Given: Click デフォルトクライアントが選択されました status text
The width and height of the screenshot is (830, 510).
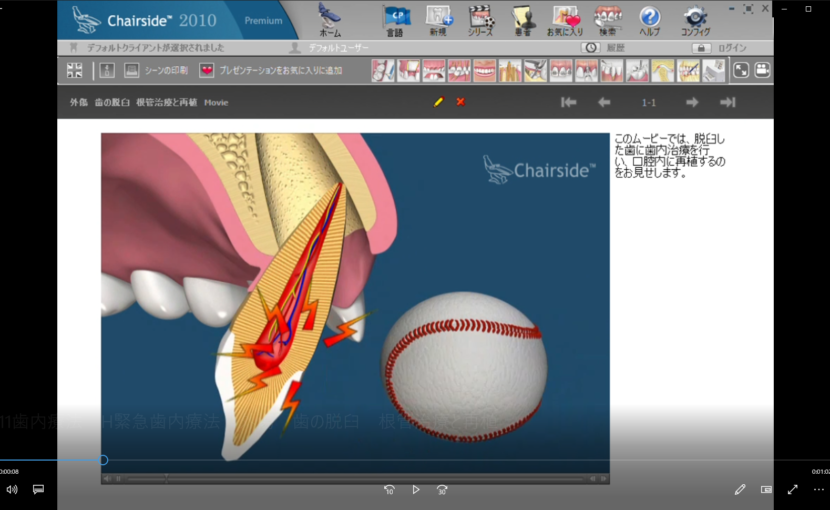Looking at the screenshot, I should tap(156, 48).
